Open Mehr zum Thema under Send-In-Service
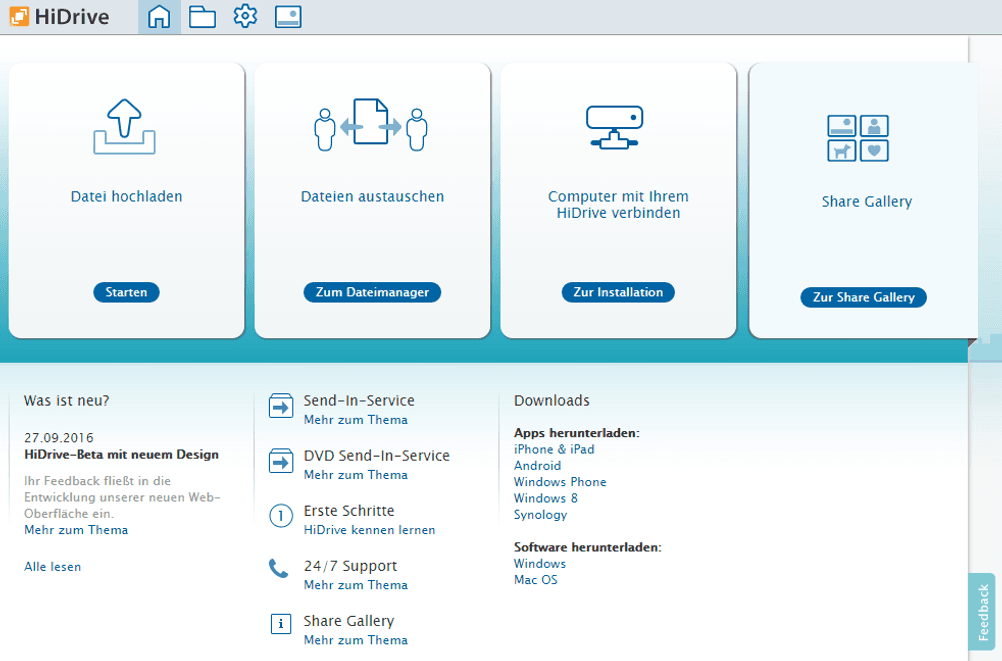The image size is (1002, 661). point(356,420)
